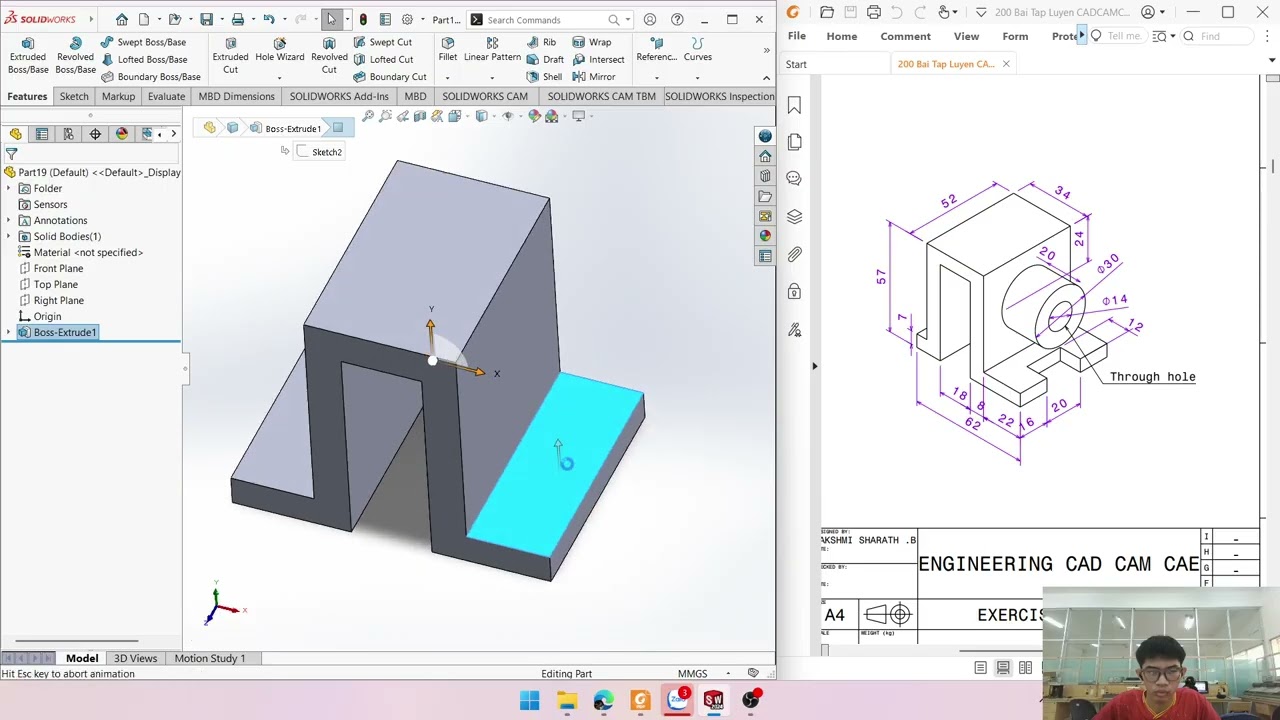1280x720 pixels.
Task: Expand the Solid Bodies(1) node
Action: (x=9, y=236)
